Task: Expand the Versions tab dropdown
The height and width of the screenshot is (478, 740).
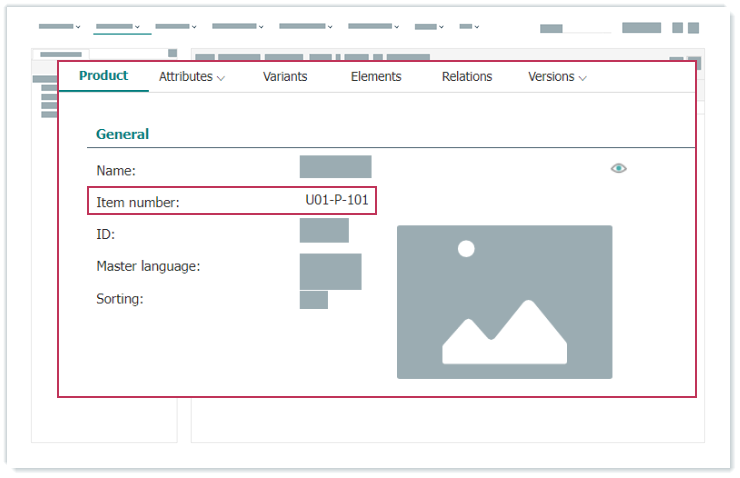Action: 557,77
